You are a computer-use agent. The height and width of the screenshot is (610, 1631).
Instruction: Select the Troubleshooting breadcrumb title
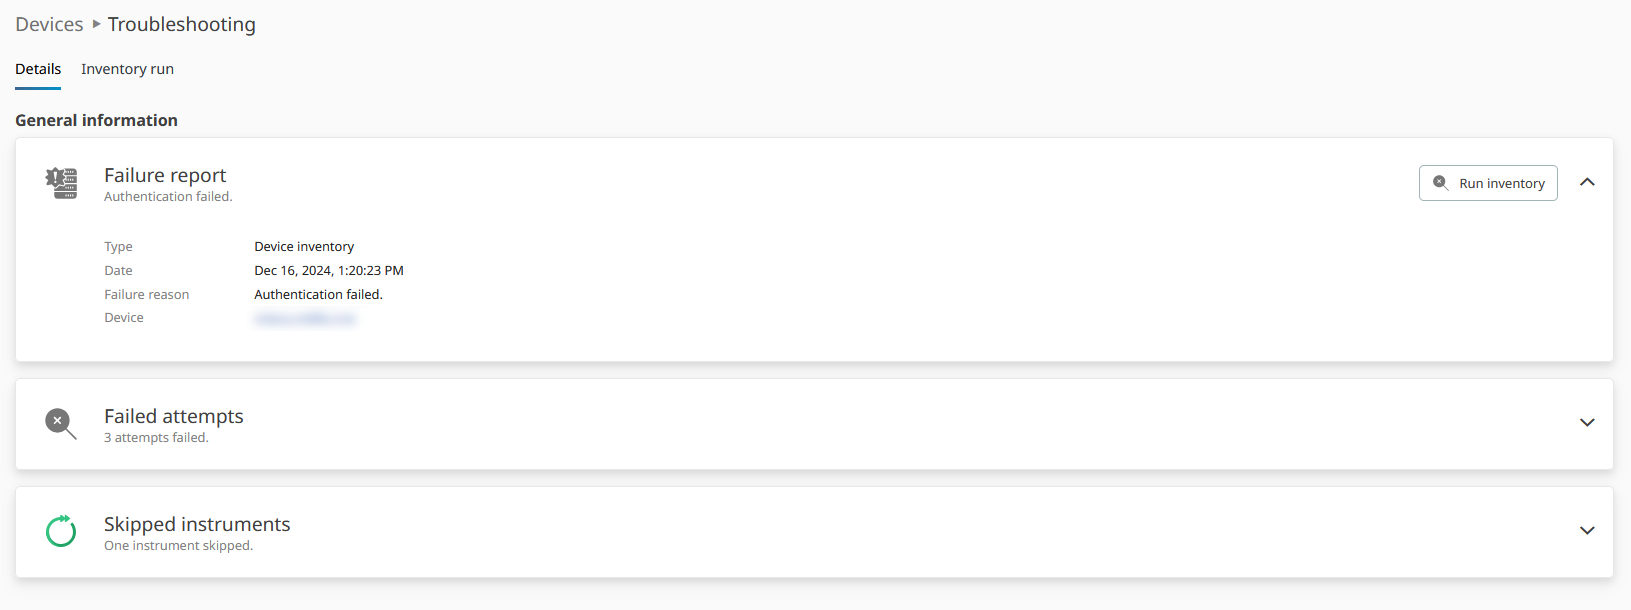(182, 24)
